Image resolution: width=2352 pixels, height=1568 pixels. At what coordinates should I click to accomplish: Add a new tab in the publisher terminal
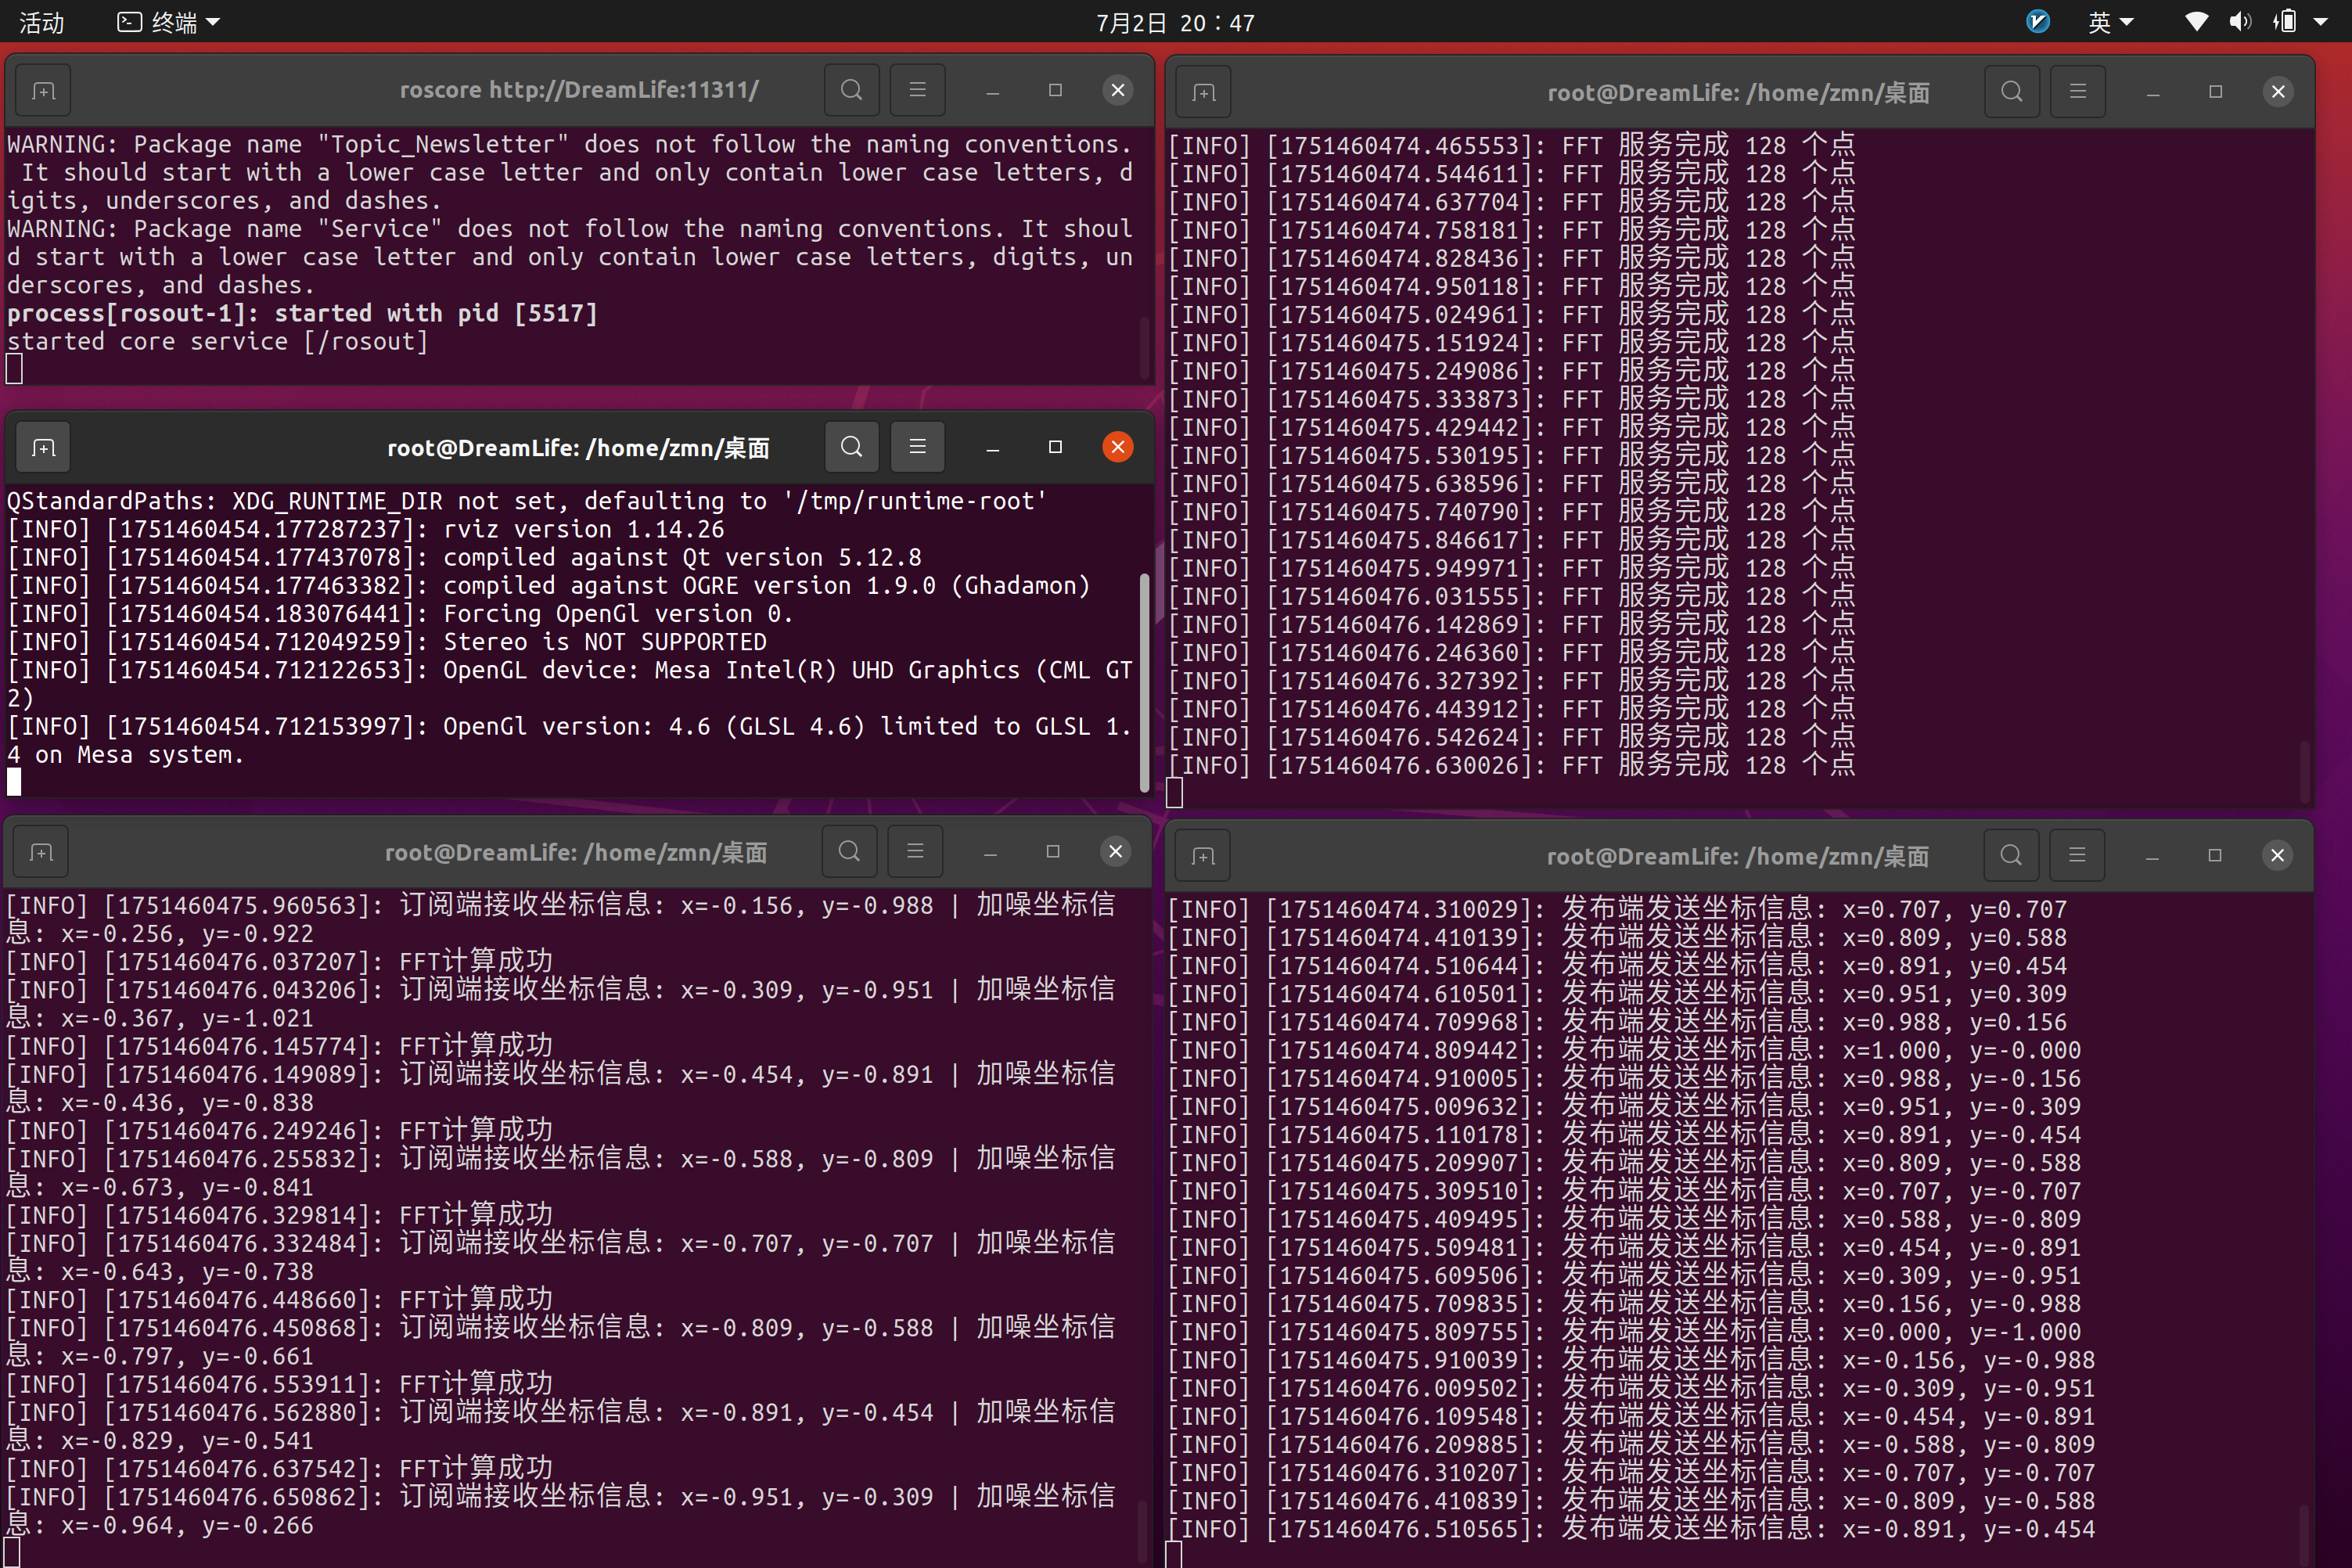click(x=1203, y=856)
